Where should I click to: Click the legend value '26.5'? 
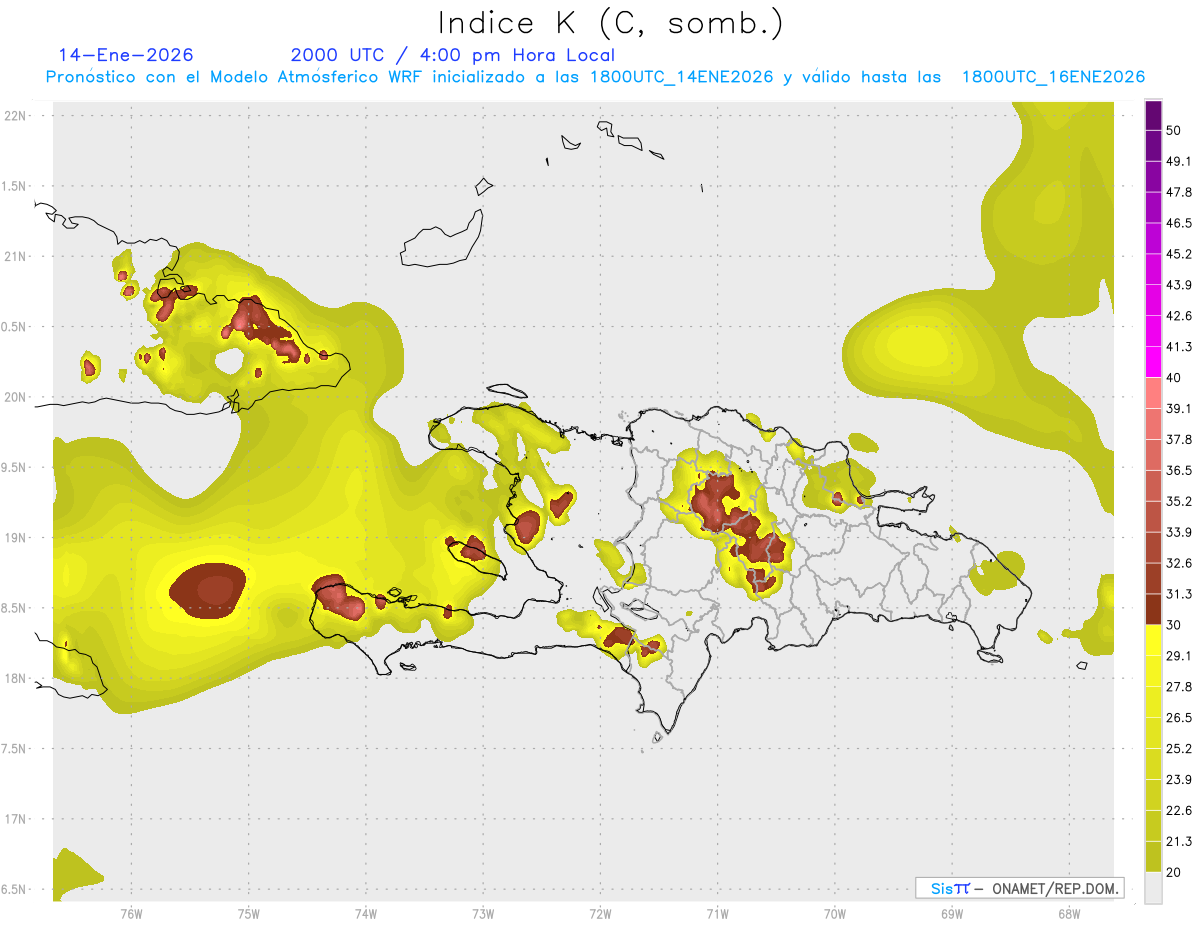pyautogui.click(x=1179, y=718)
